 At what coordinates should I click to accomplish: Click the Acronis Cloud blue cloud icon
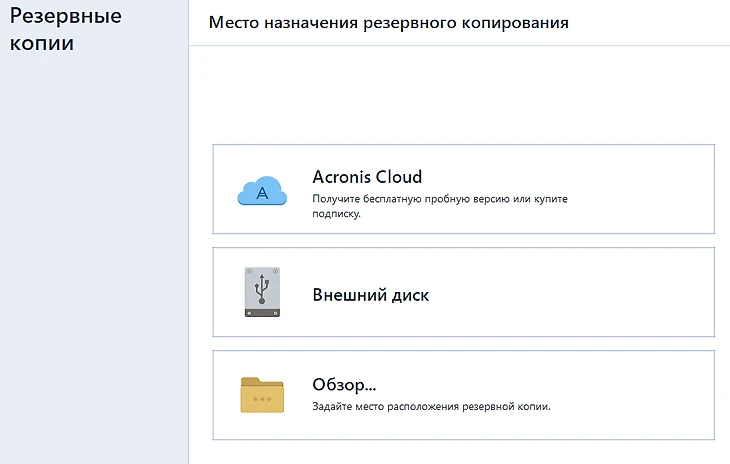click(x=262, y=189)
